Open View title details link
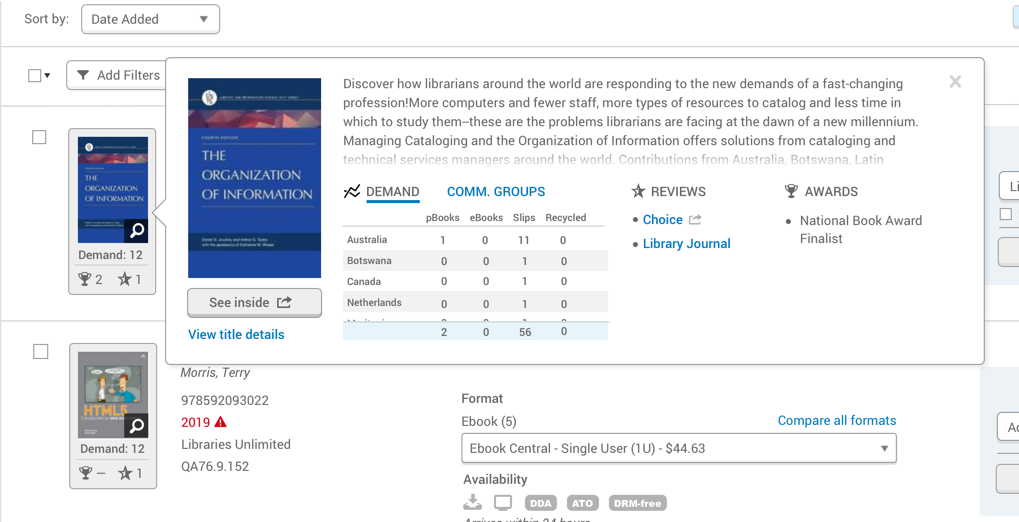This screenshot has height=522, width=1019. (x=236, y=335)
